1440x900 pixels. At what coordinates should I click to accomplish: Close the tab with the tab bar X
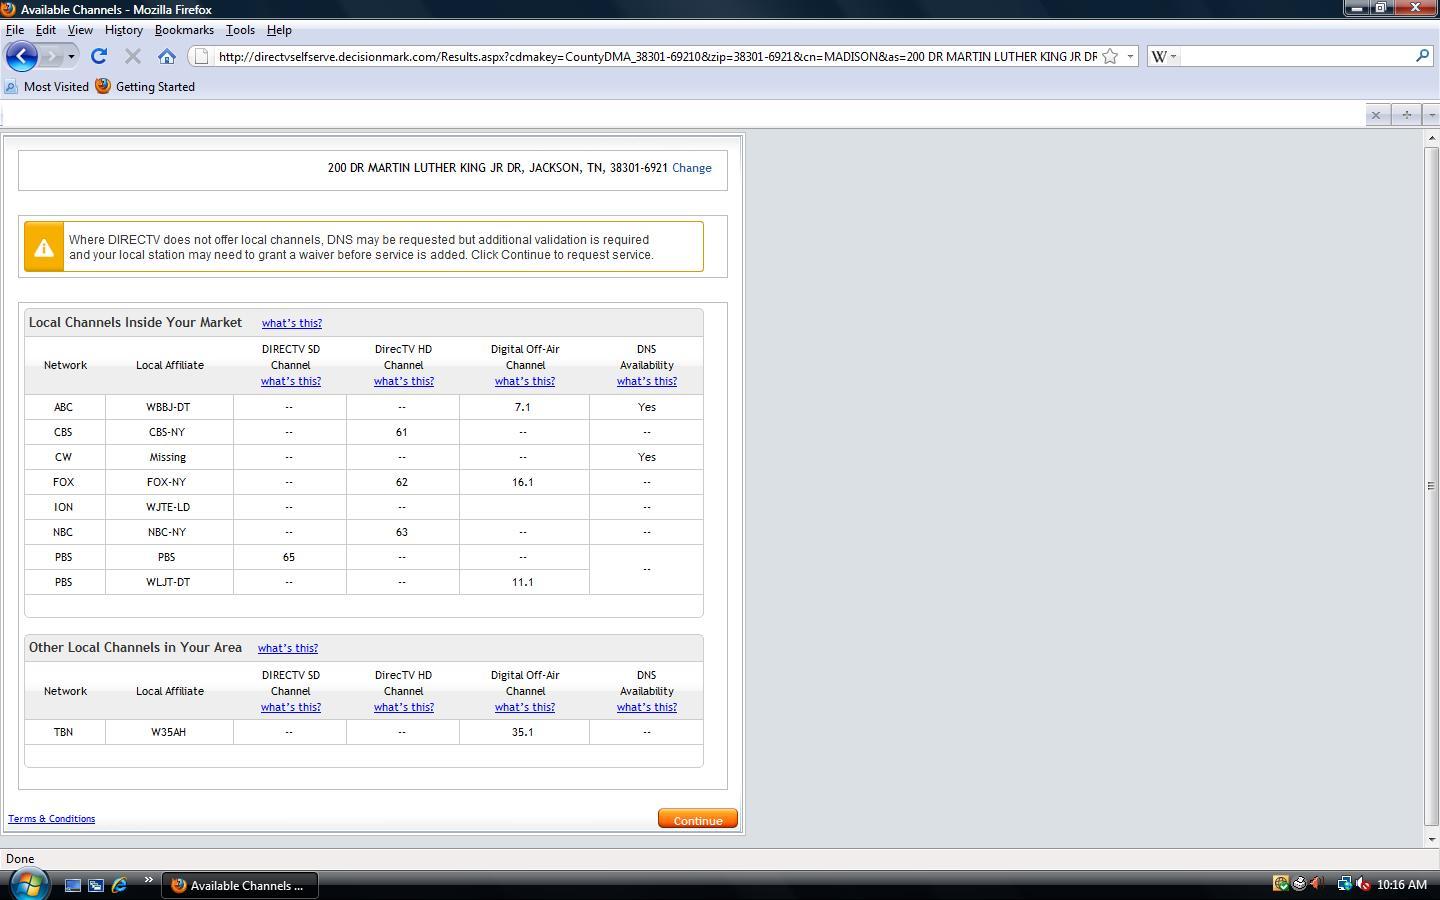point(1376,115)
